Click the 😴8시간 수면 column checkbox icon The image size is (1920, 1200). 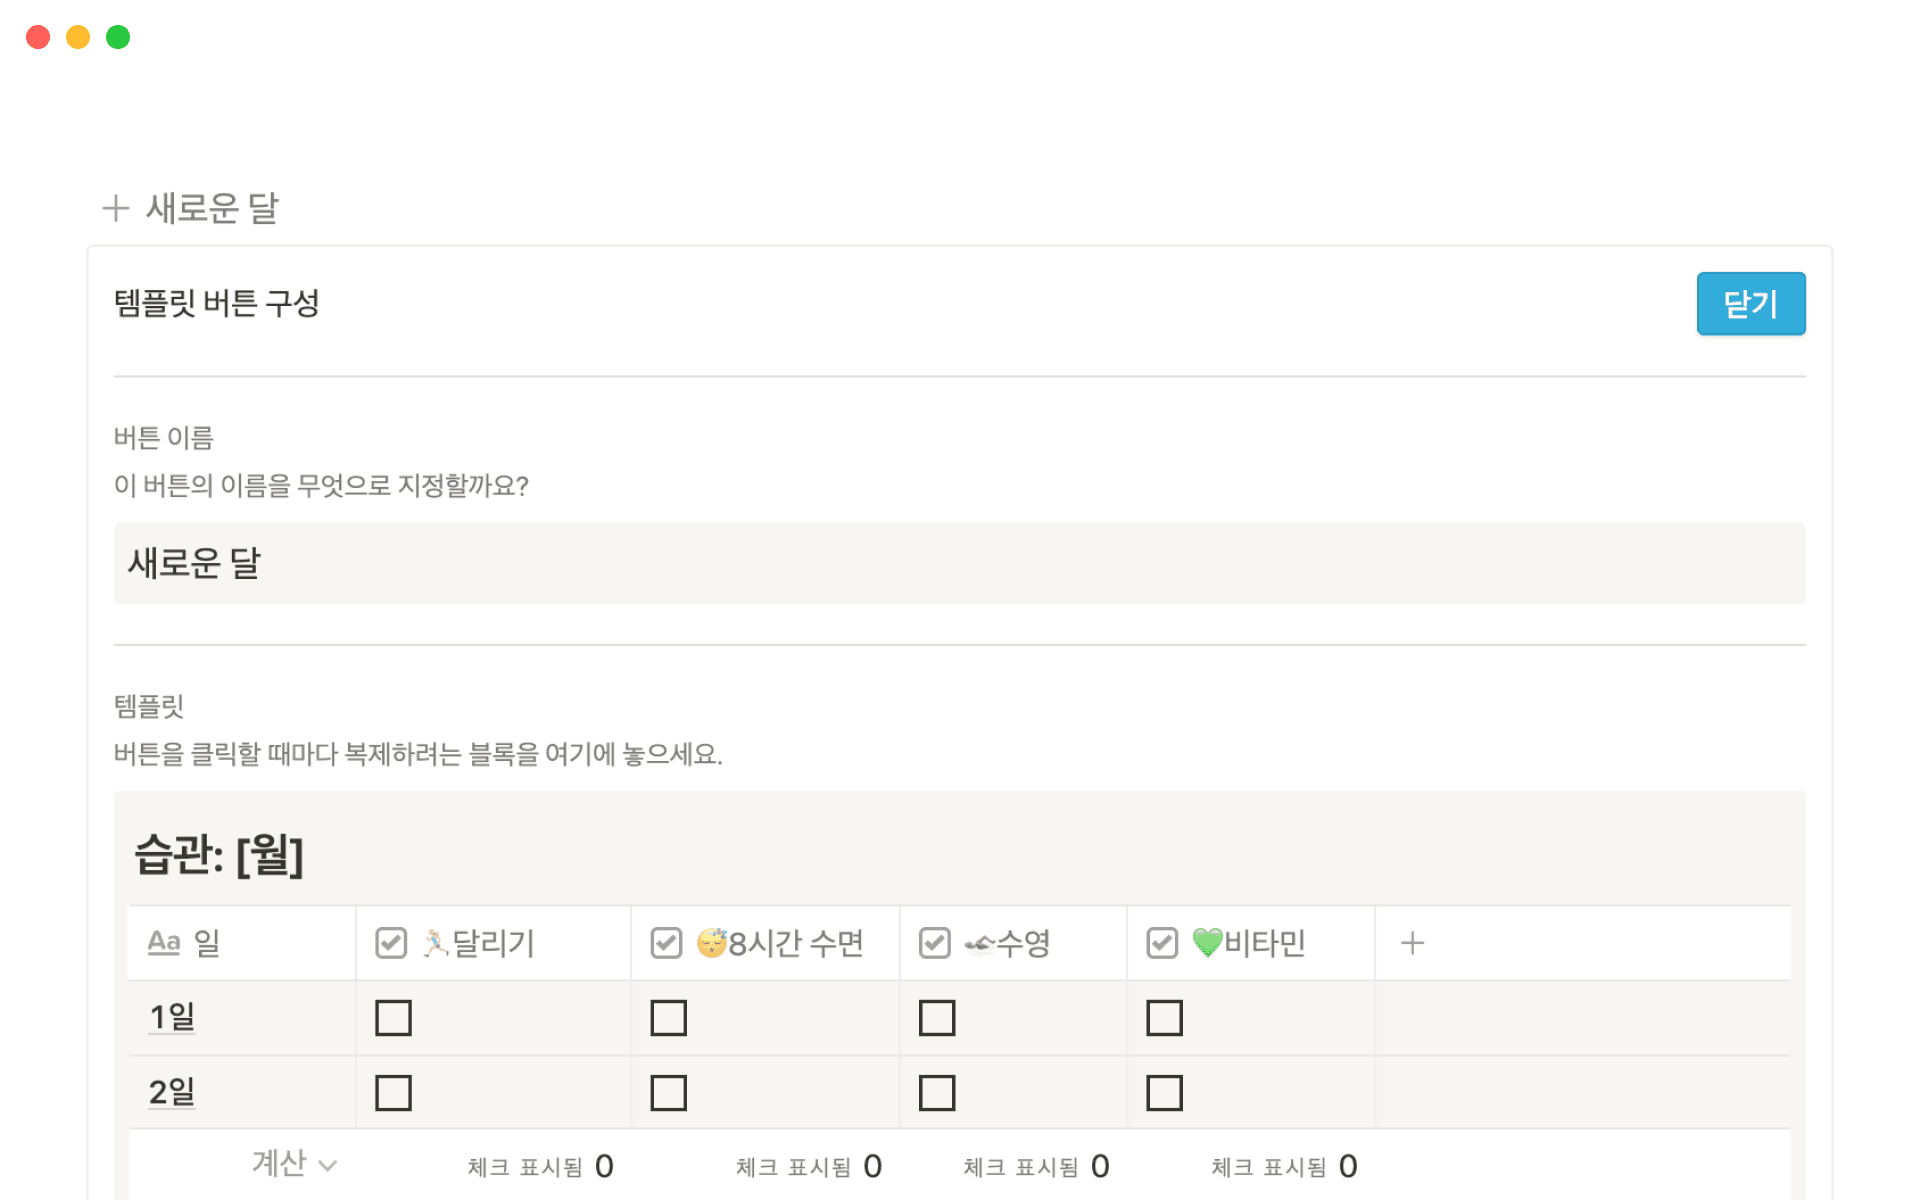(666, 941)
